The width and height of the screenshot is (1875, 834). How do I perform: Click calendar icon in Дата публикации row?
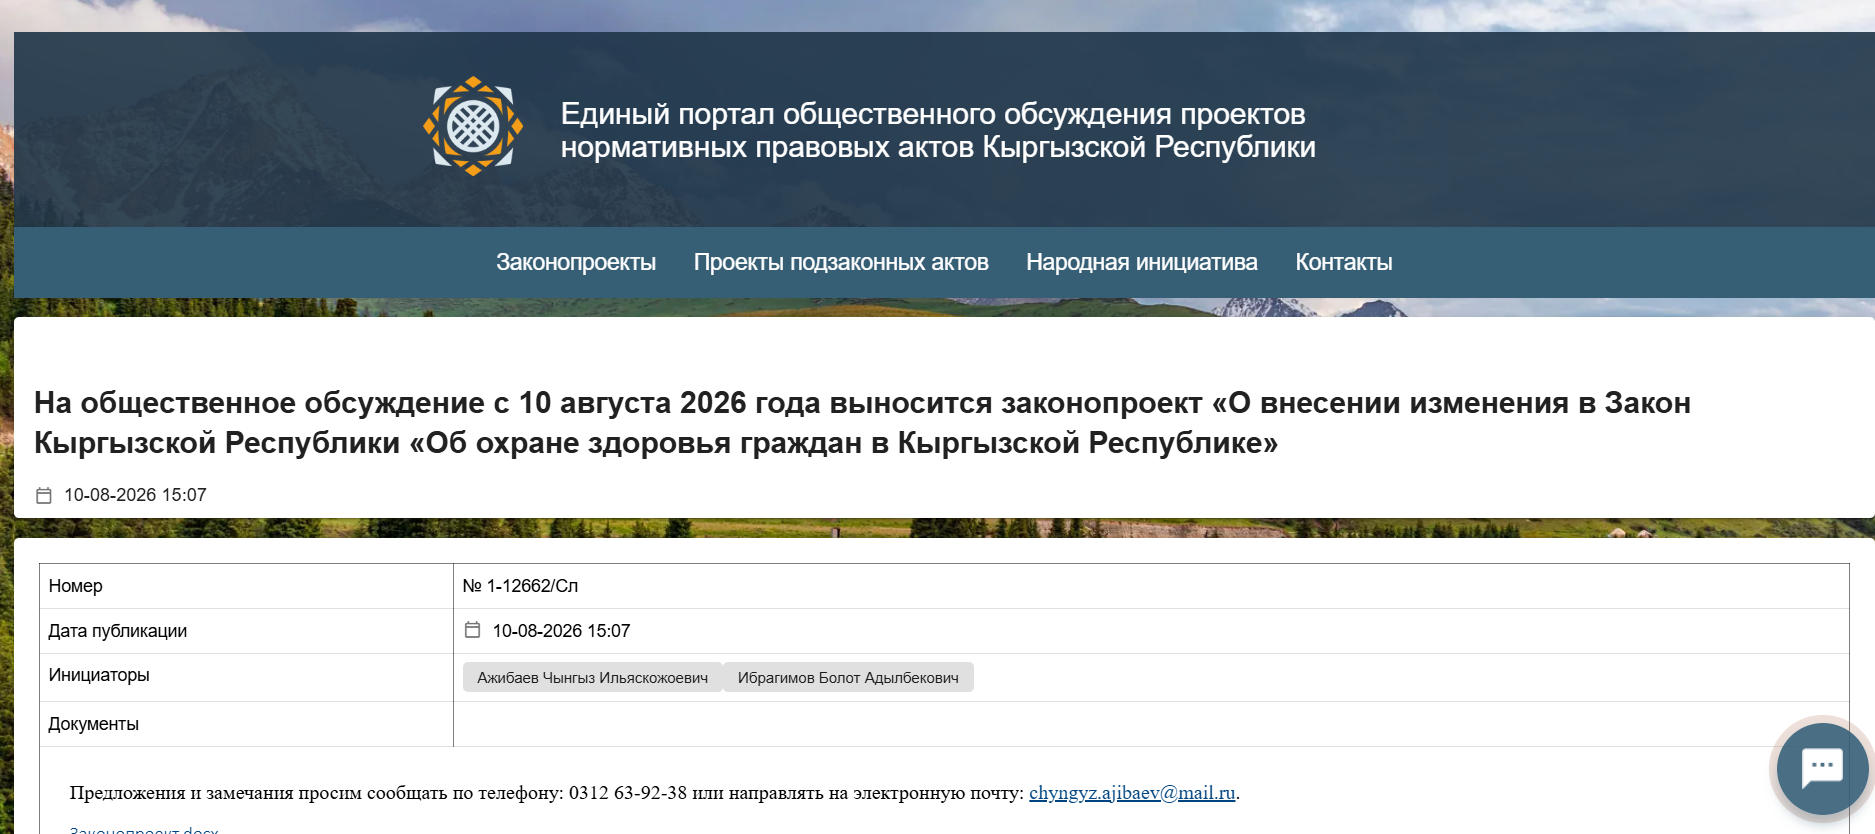pyautogui.click(x=473, y=630)
